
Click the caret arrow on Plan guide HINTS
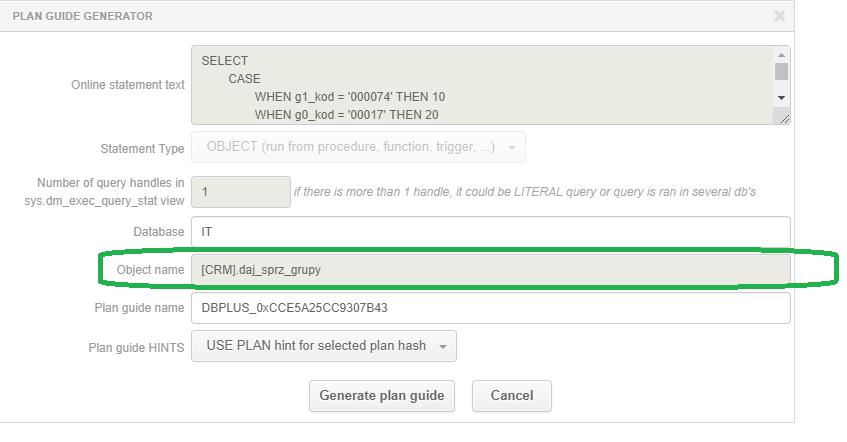pos(443,347)
